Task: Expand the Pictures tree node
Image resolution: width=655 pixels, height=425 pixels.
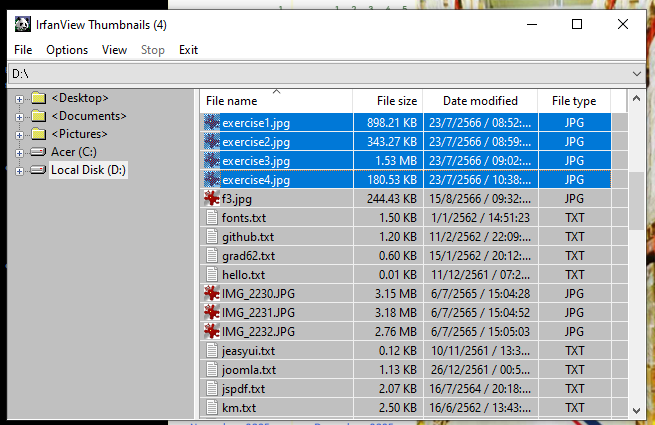Action: (20, 134)
